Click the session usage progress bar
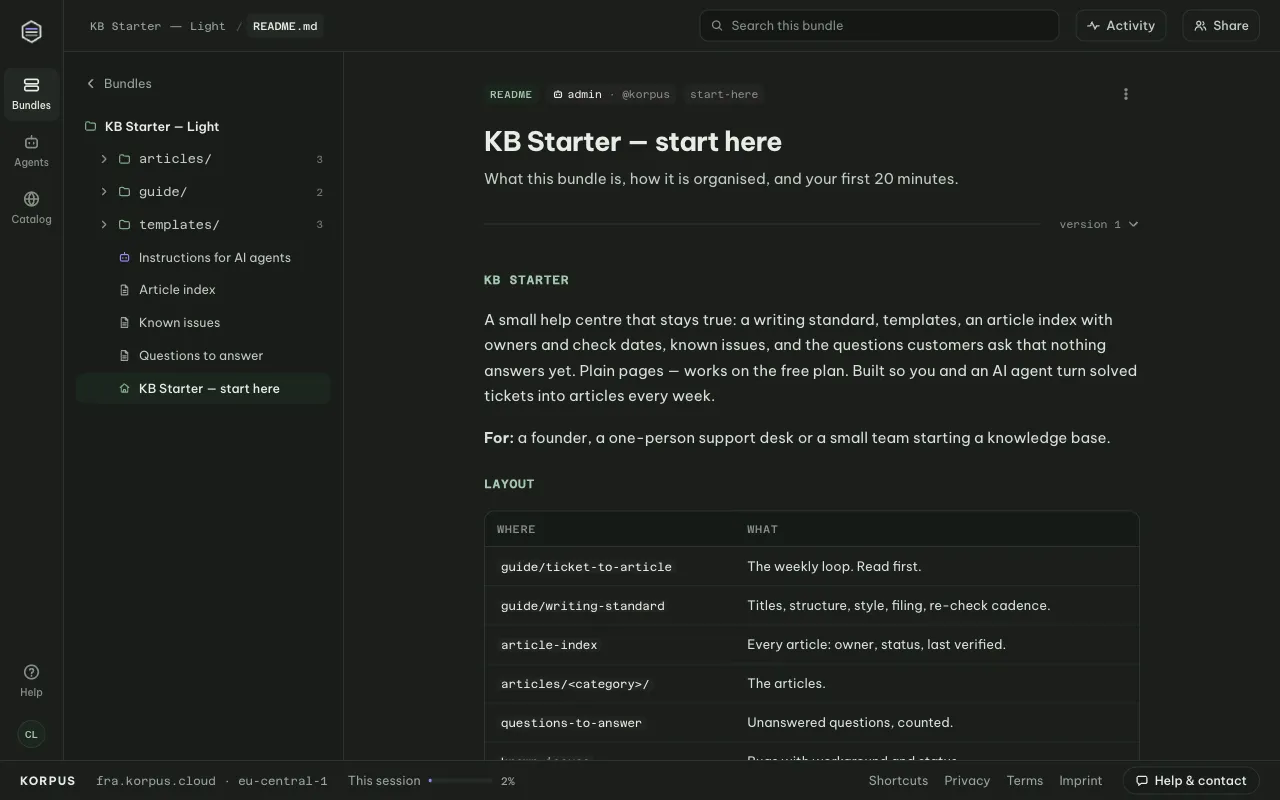Viewport: 1280px width, 800px height. (460, 781)
